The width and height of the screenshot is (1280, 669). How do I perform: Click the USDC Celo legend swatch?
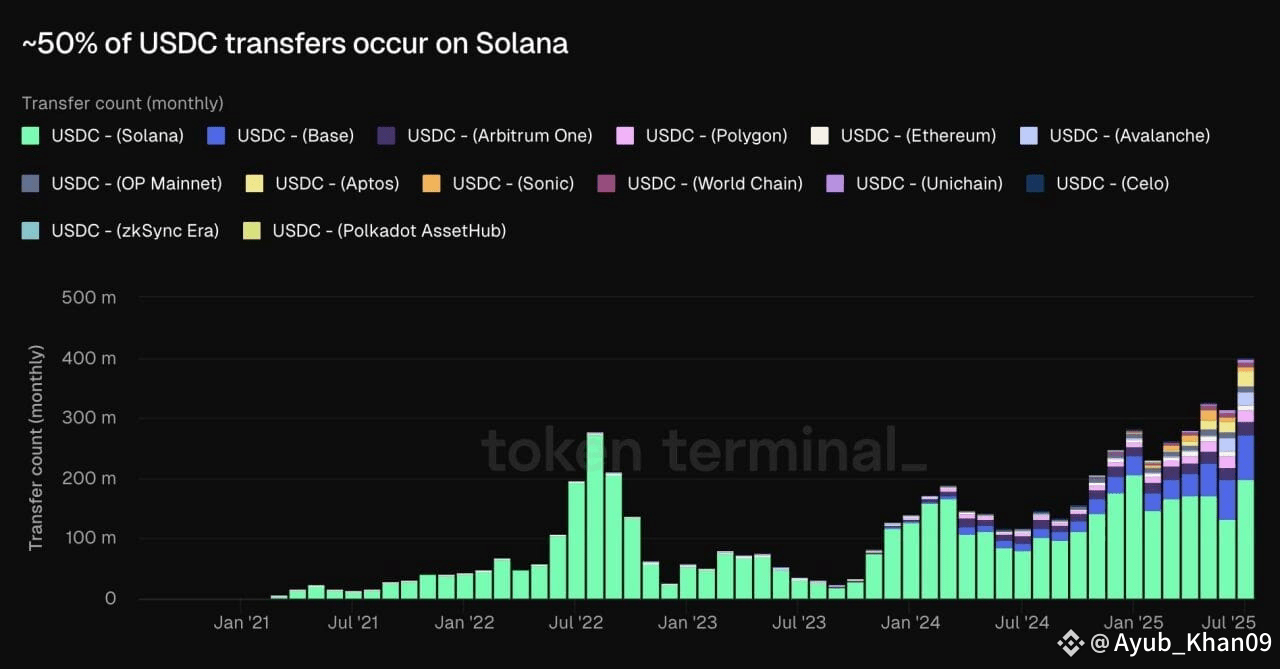1035,183
